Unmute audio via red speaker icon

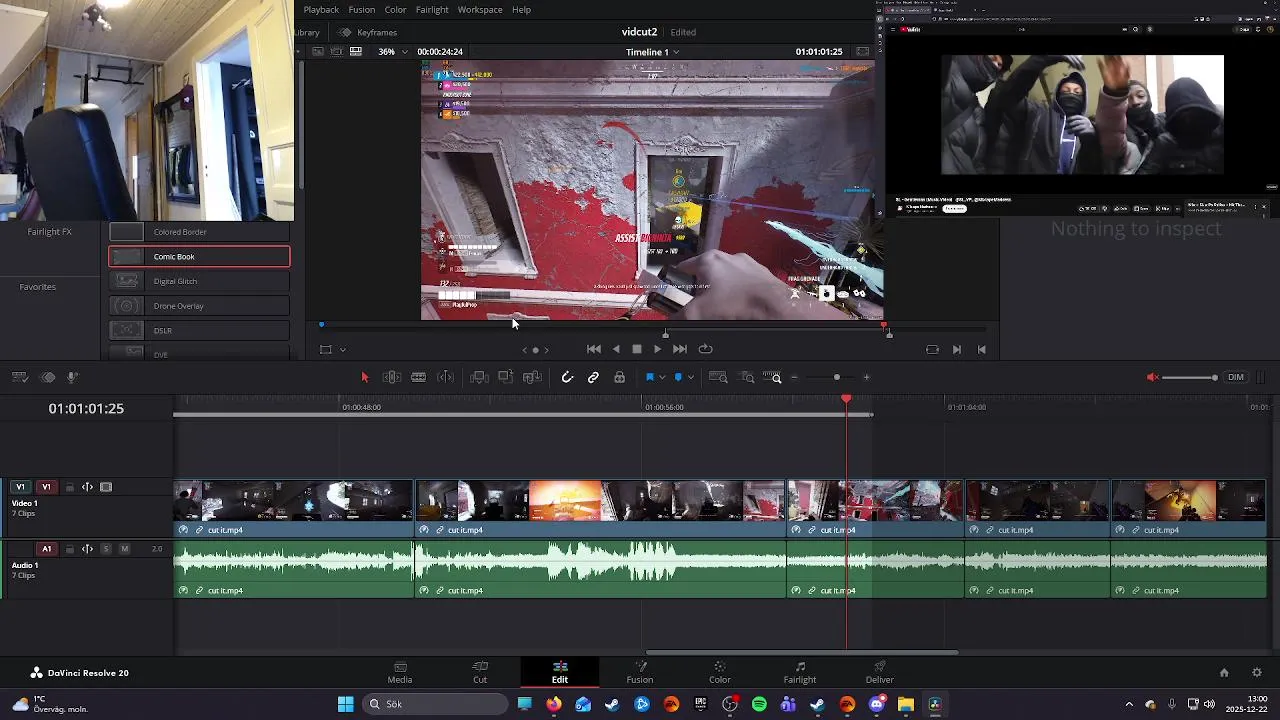1152,377
